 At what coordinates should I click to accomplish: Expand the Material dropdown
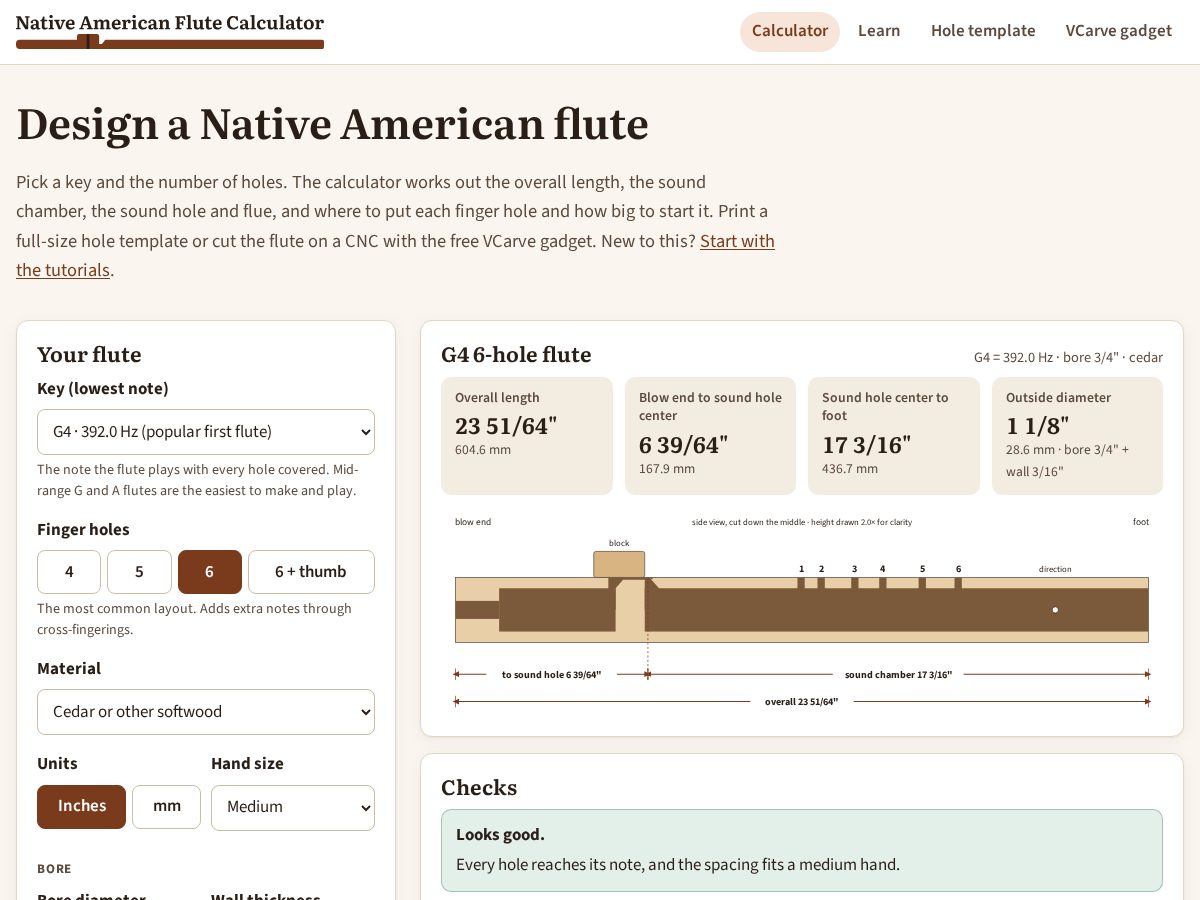206,712
